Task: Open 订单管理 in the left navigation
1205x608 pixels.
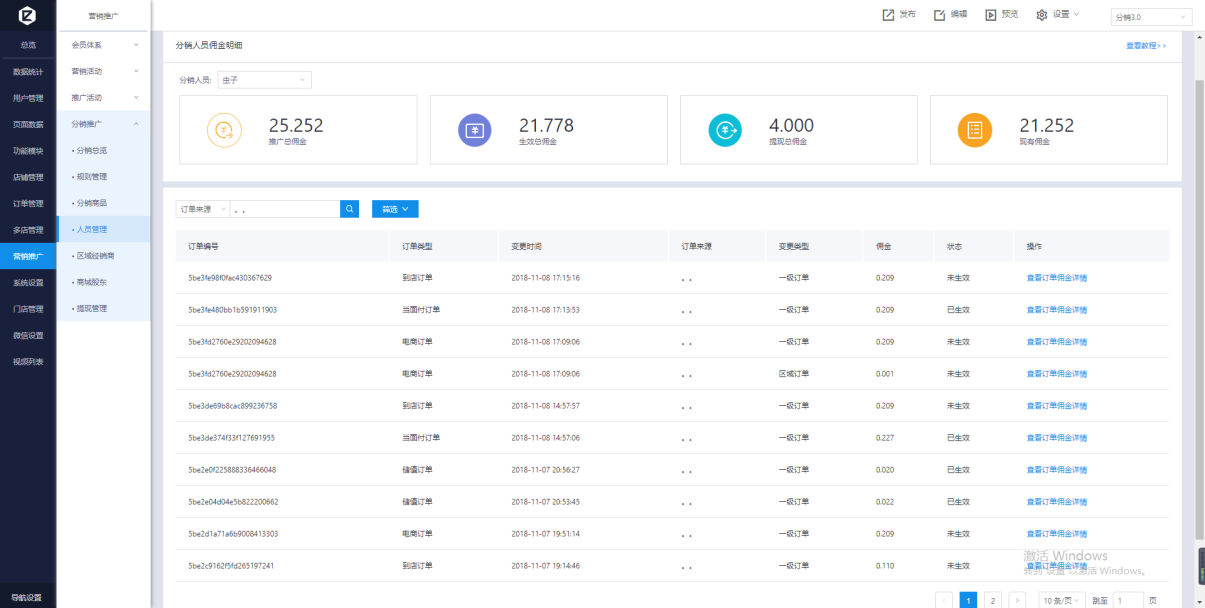Action: (28, 203)
